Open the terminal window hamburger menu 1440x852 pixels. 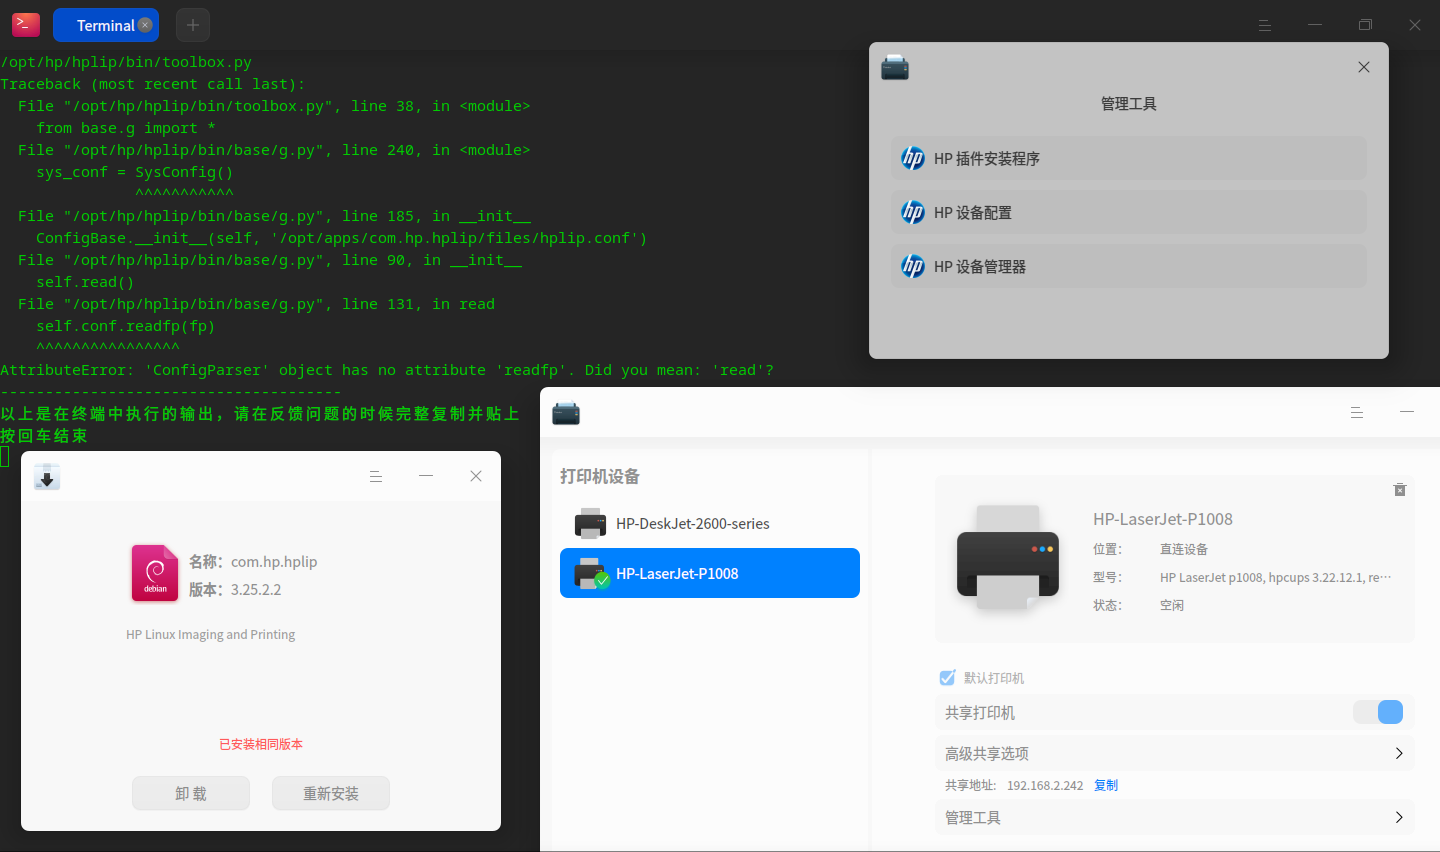pos(1265,25)
